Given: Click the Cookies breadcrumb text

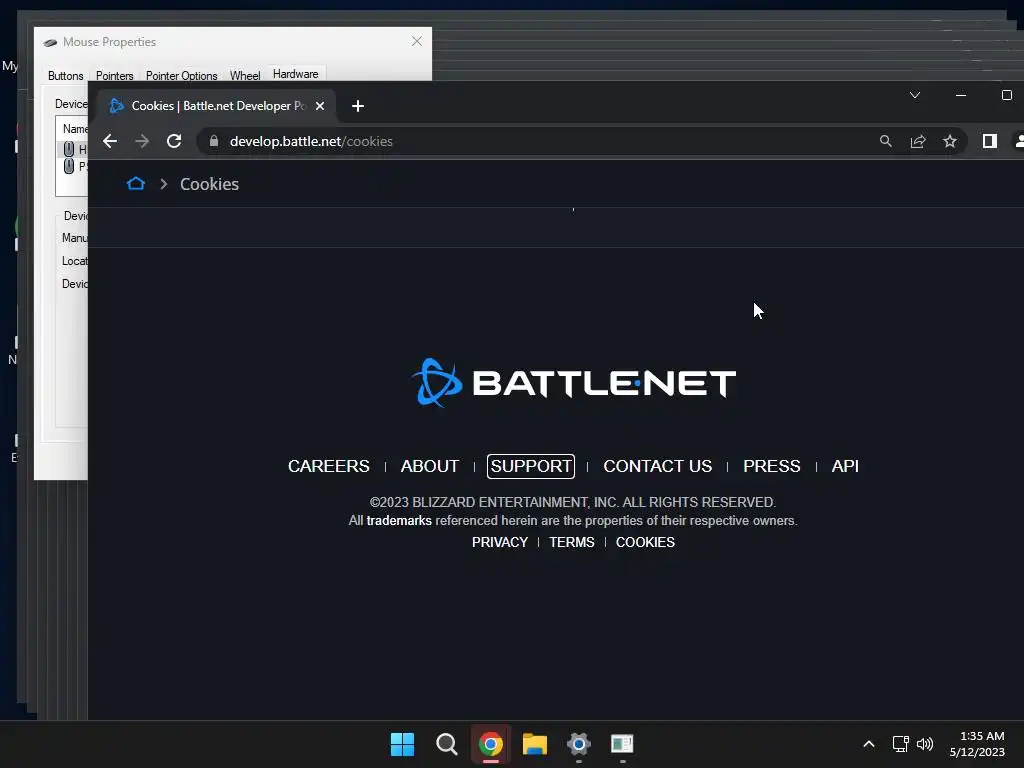Looking at the screenshot, I should pos(210,184).
